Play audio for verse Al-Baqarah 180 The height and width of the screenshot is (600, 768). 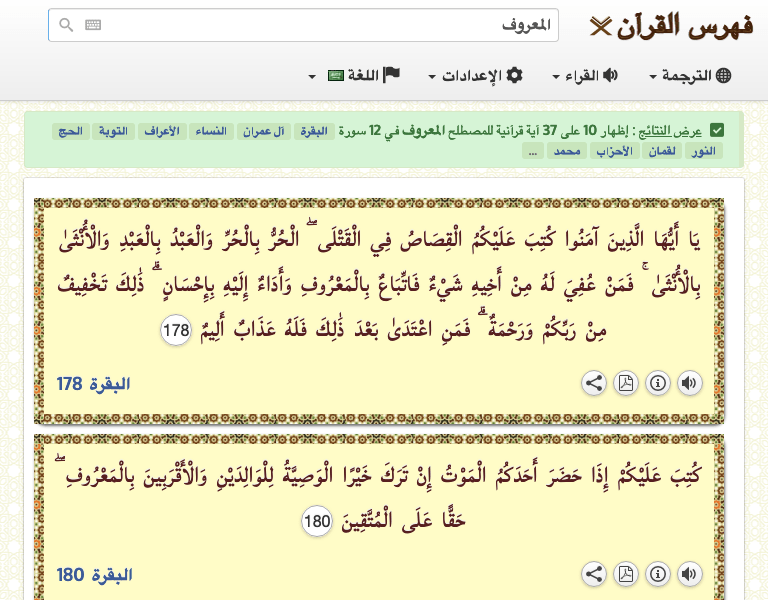pyautogui.click(x=689, y=574)
